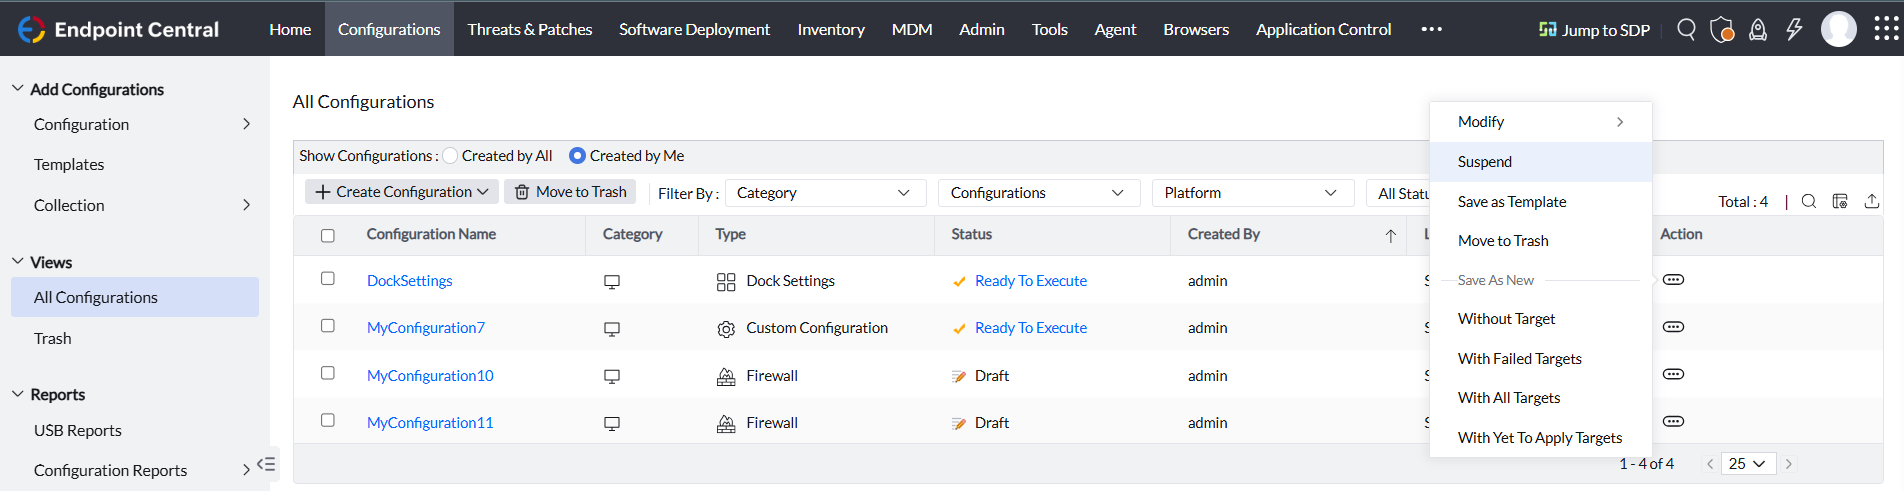Click the search magnifier icon in header

[x=1686, y=29]
